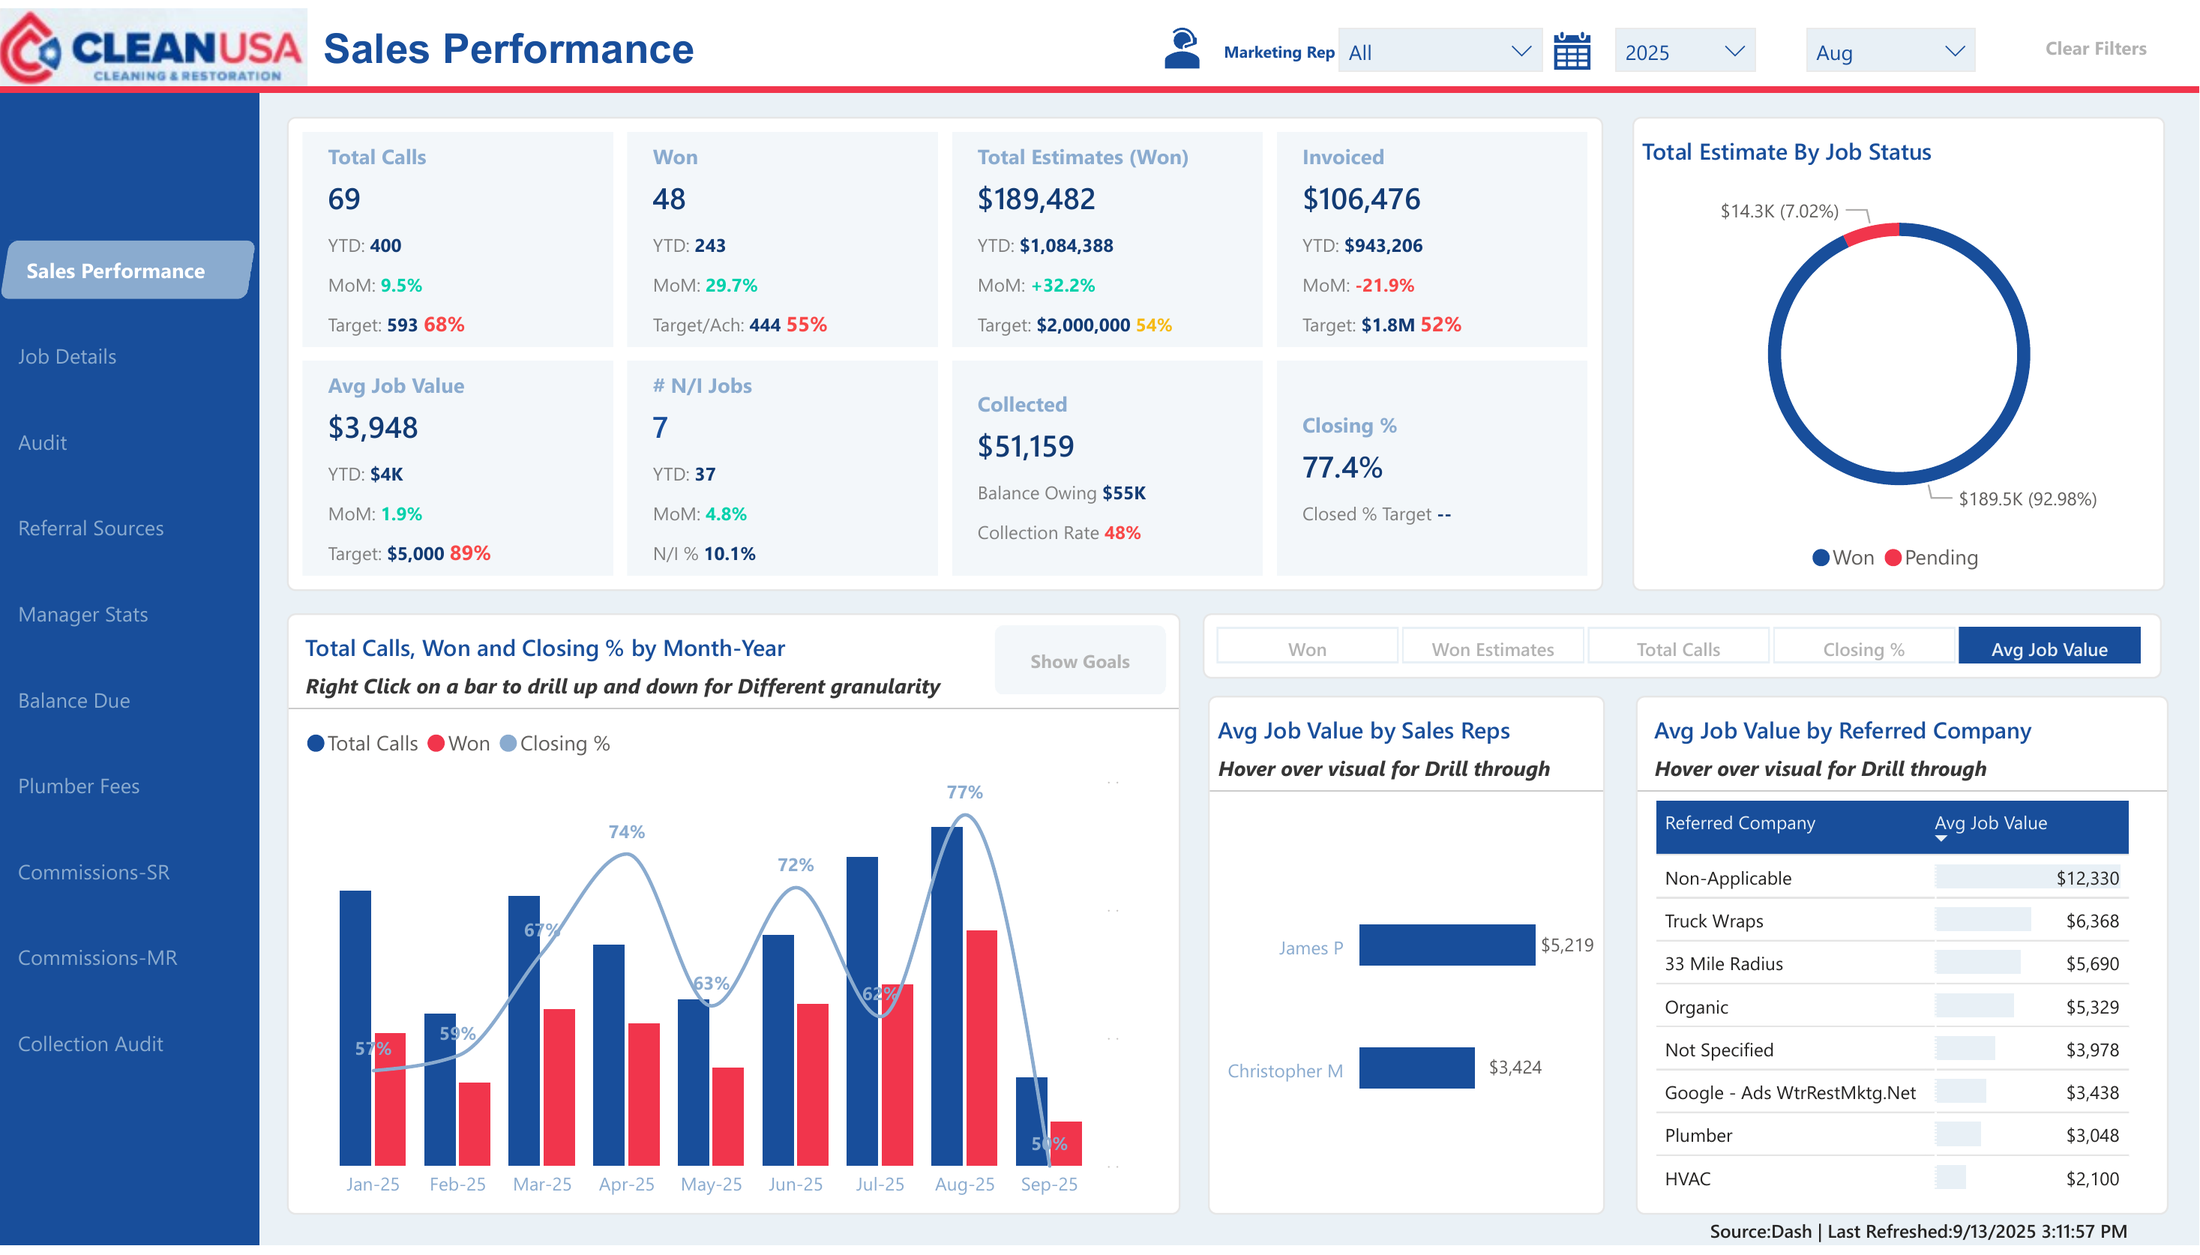Select the Not Specified row
This screenshot has width=2200, height=1255.
(1891, 1050)
